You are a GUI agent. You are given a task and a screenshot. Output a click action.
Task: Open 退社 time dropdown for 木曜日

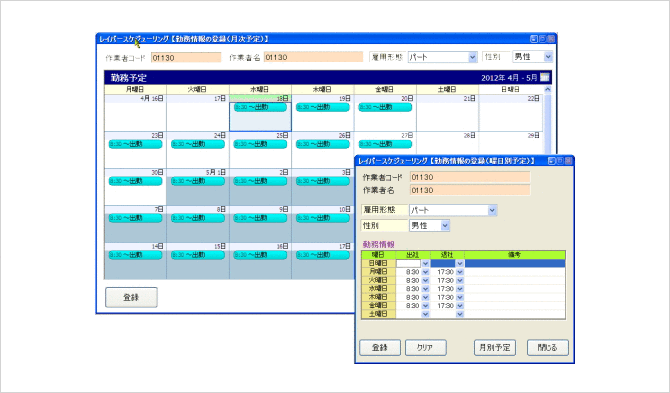click(460, 297)
